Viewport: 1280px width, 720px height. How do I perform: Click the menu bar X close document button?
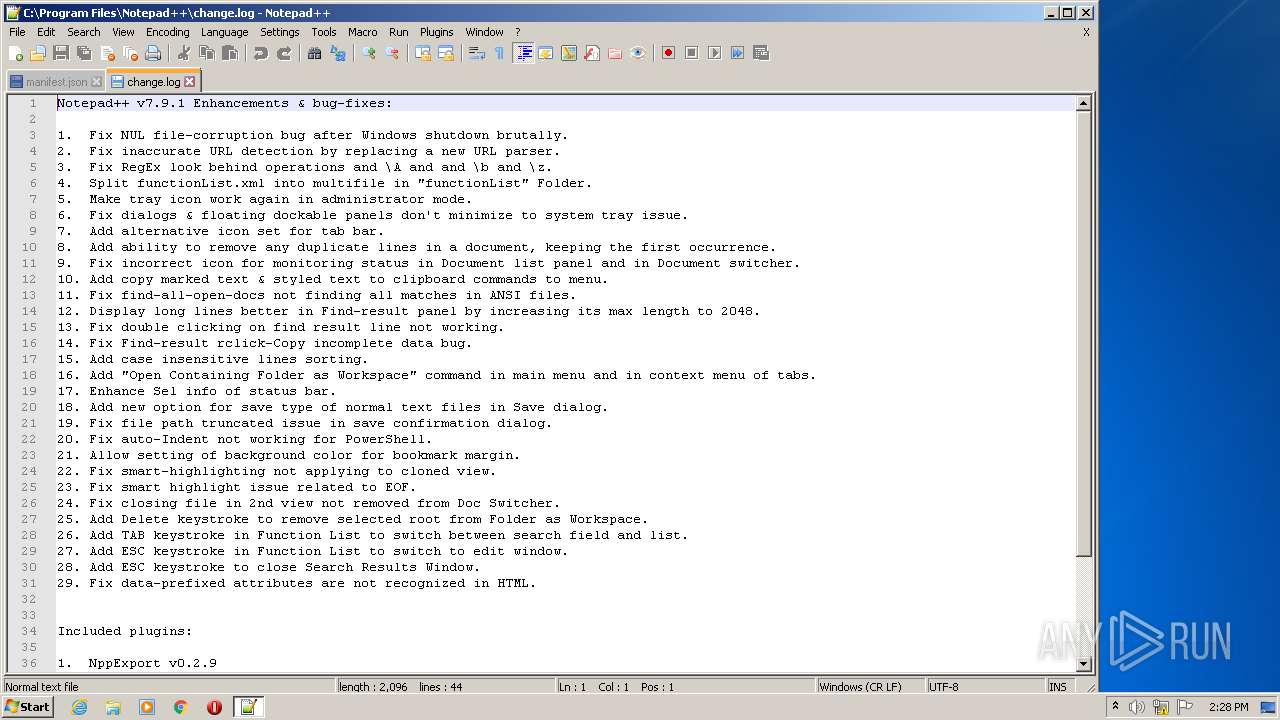click(x=1086, y=32)
